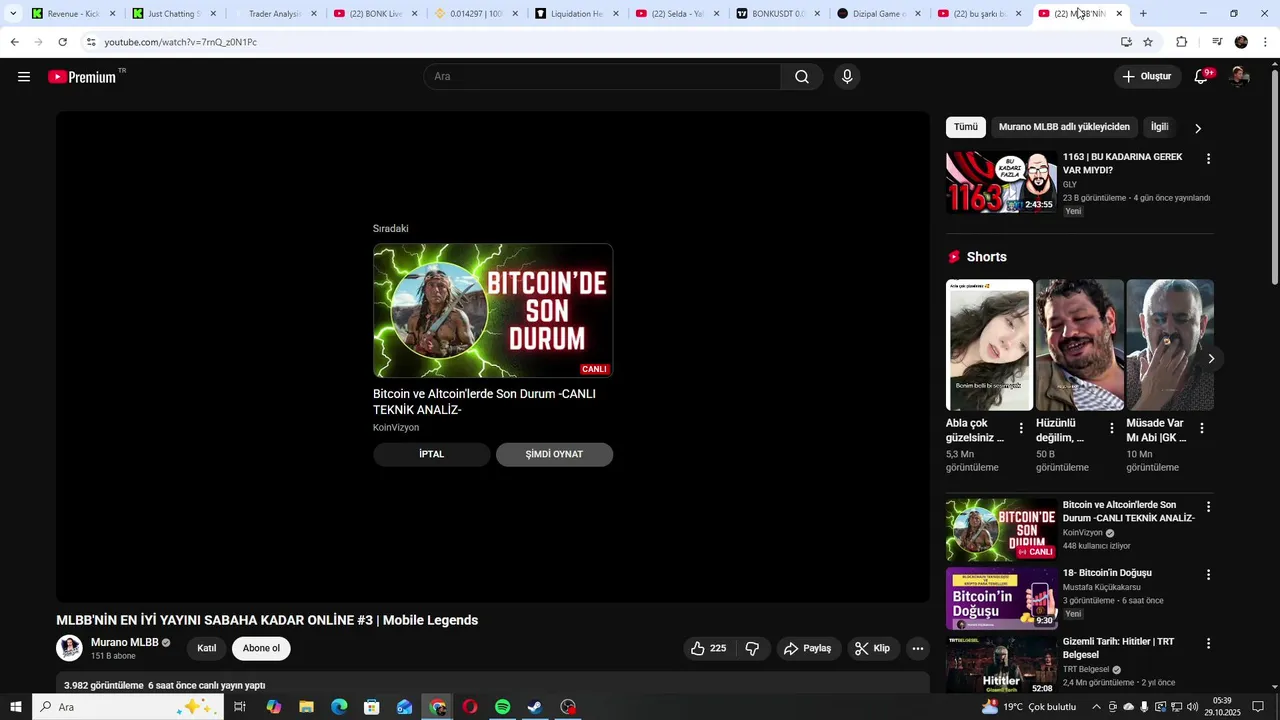Switch to the 'Liquidation He' browser tab

point(576,14)
